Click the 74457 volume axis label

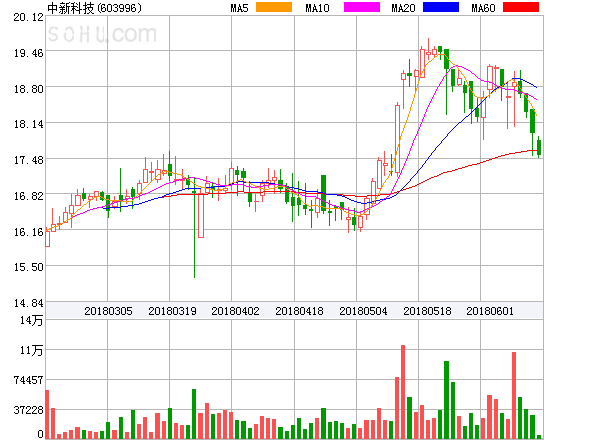28,380
